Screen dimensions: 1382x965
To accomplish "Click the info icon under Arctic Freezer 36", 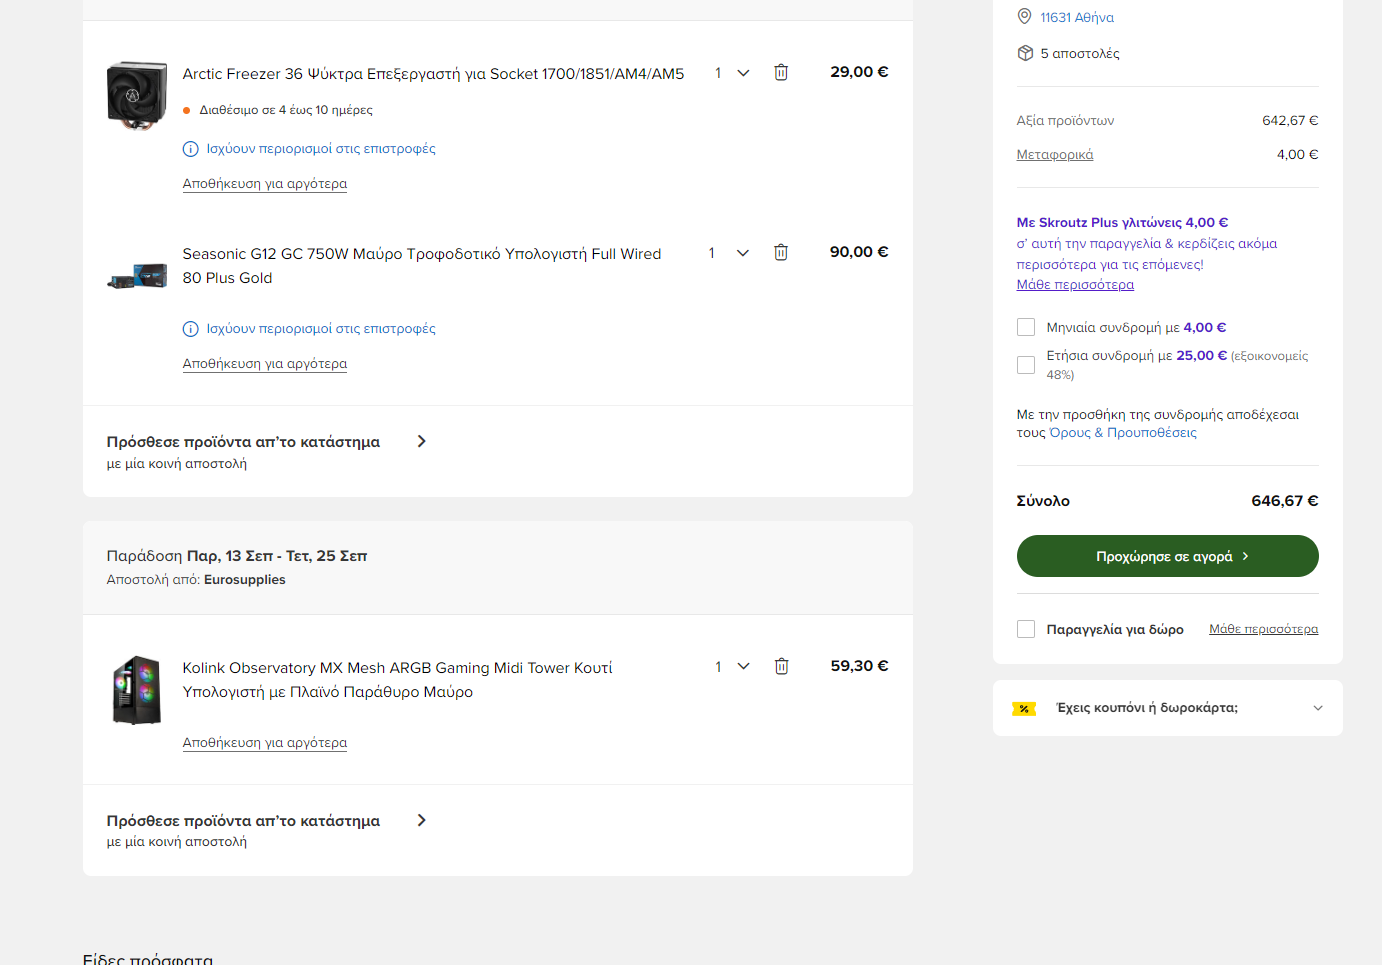I will tap(190, 149).
